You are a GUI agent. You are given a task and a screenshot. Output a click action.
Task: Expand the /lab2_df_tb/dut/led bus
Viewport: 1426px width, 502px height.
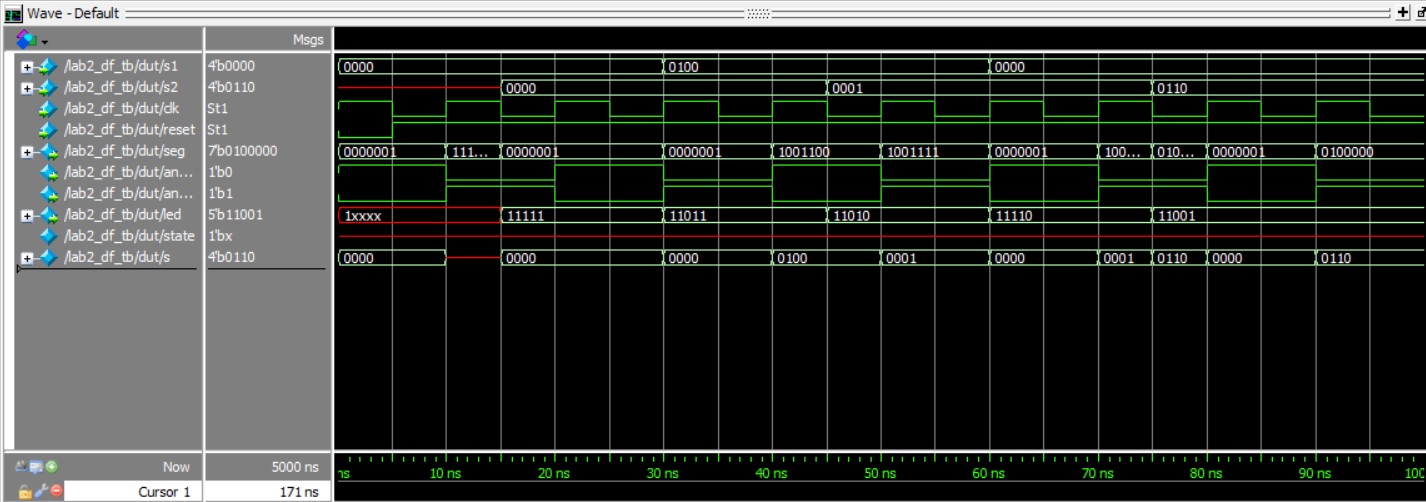coord(25,214)
